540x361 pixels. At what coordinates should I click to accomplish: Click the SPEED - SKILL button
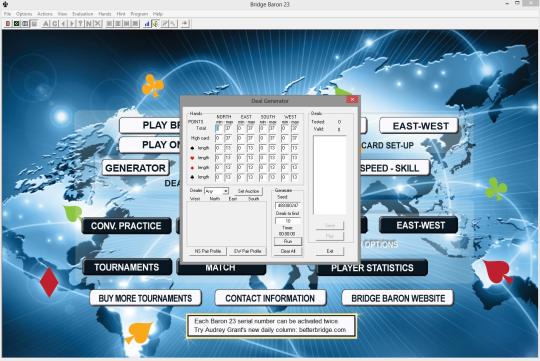(394, 168)
